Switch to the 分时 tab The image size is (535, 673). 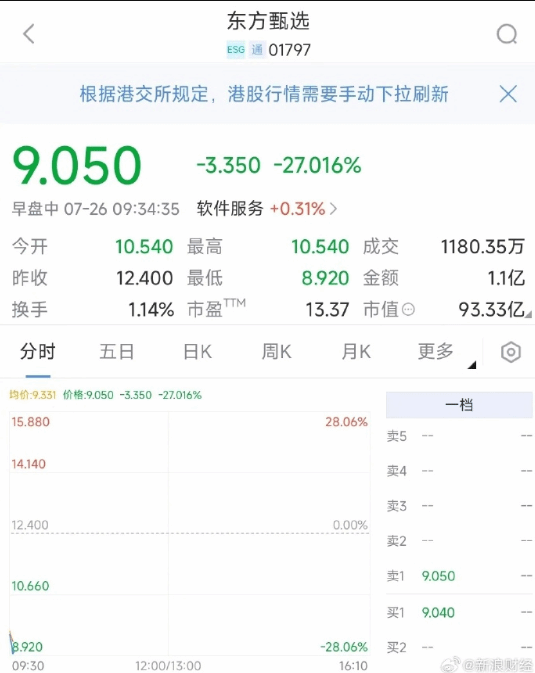tap(38, 352)
